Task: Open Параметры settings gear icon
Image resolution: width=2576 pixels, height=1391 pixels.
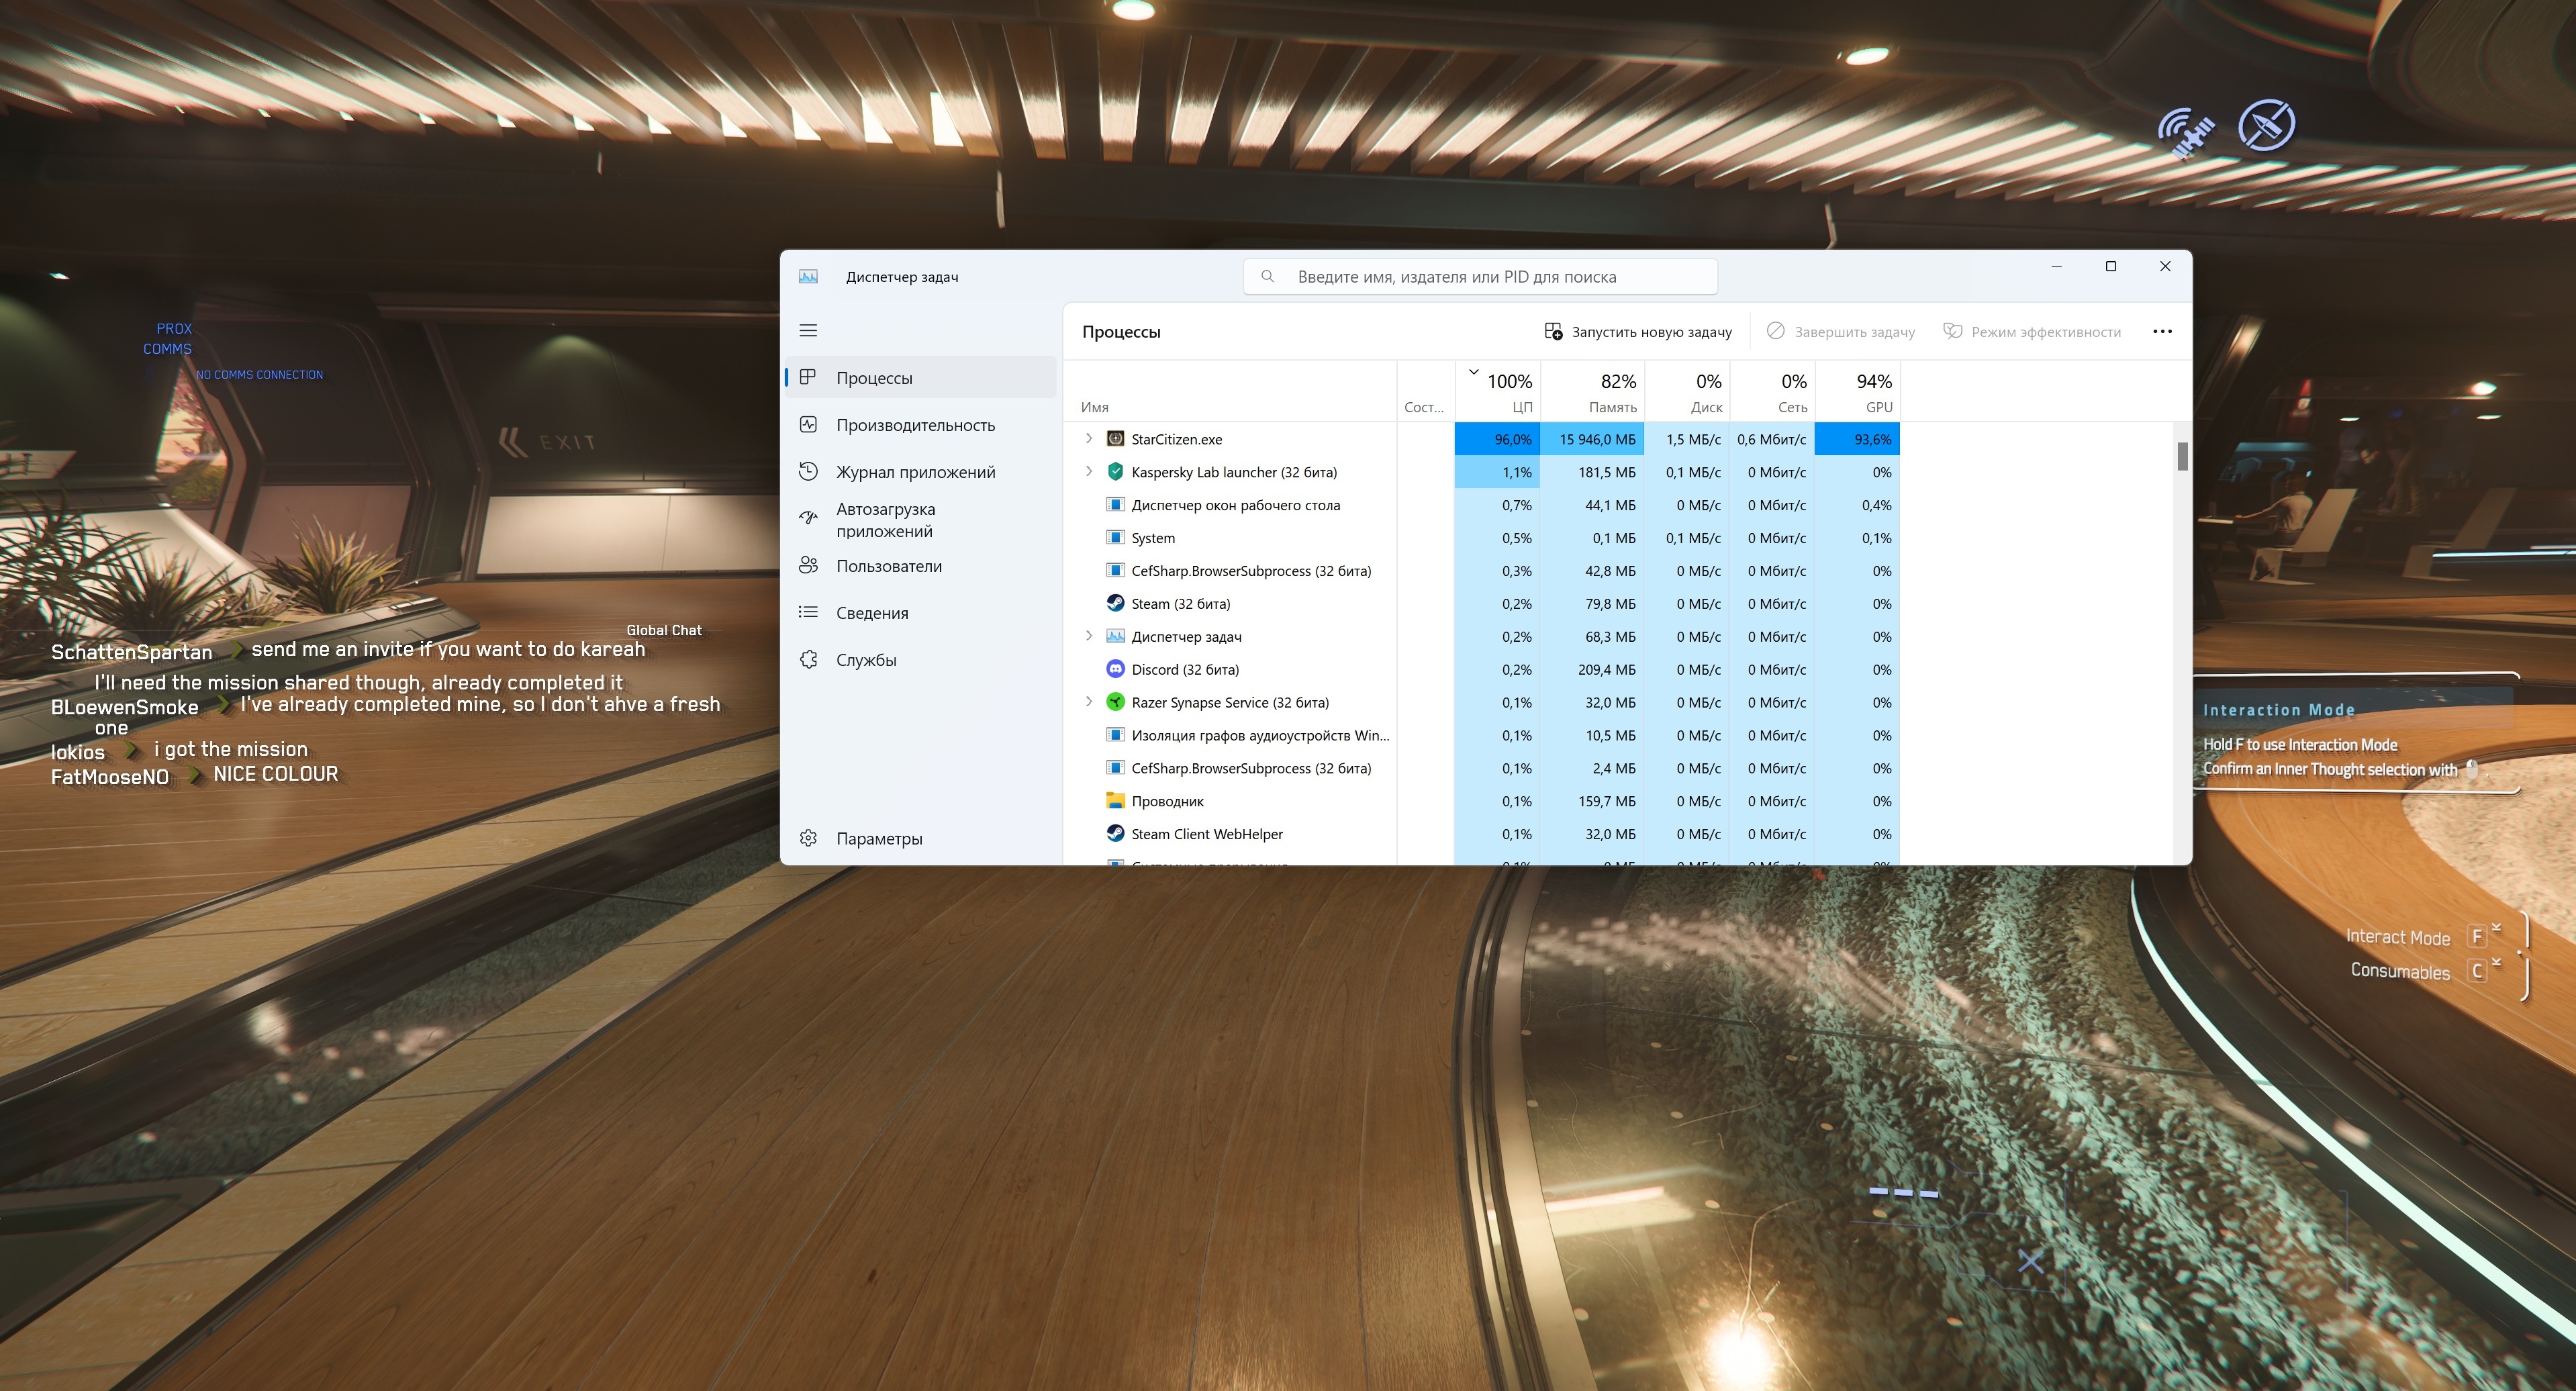Action: tap(809, 838)
